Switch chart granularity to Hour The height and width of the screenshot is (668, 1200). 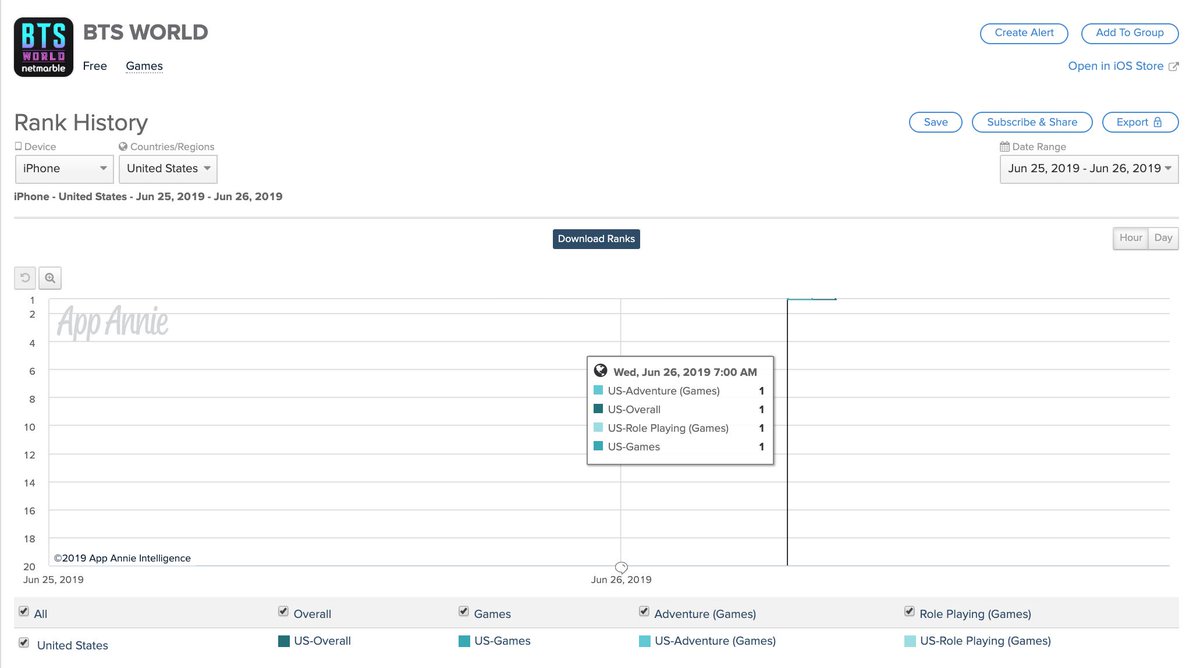tap(1130, 238)
